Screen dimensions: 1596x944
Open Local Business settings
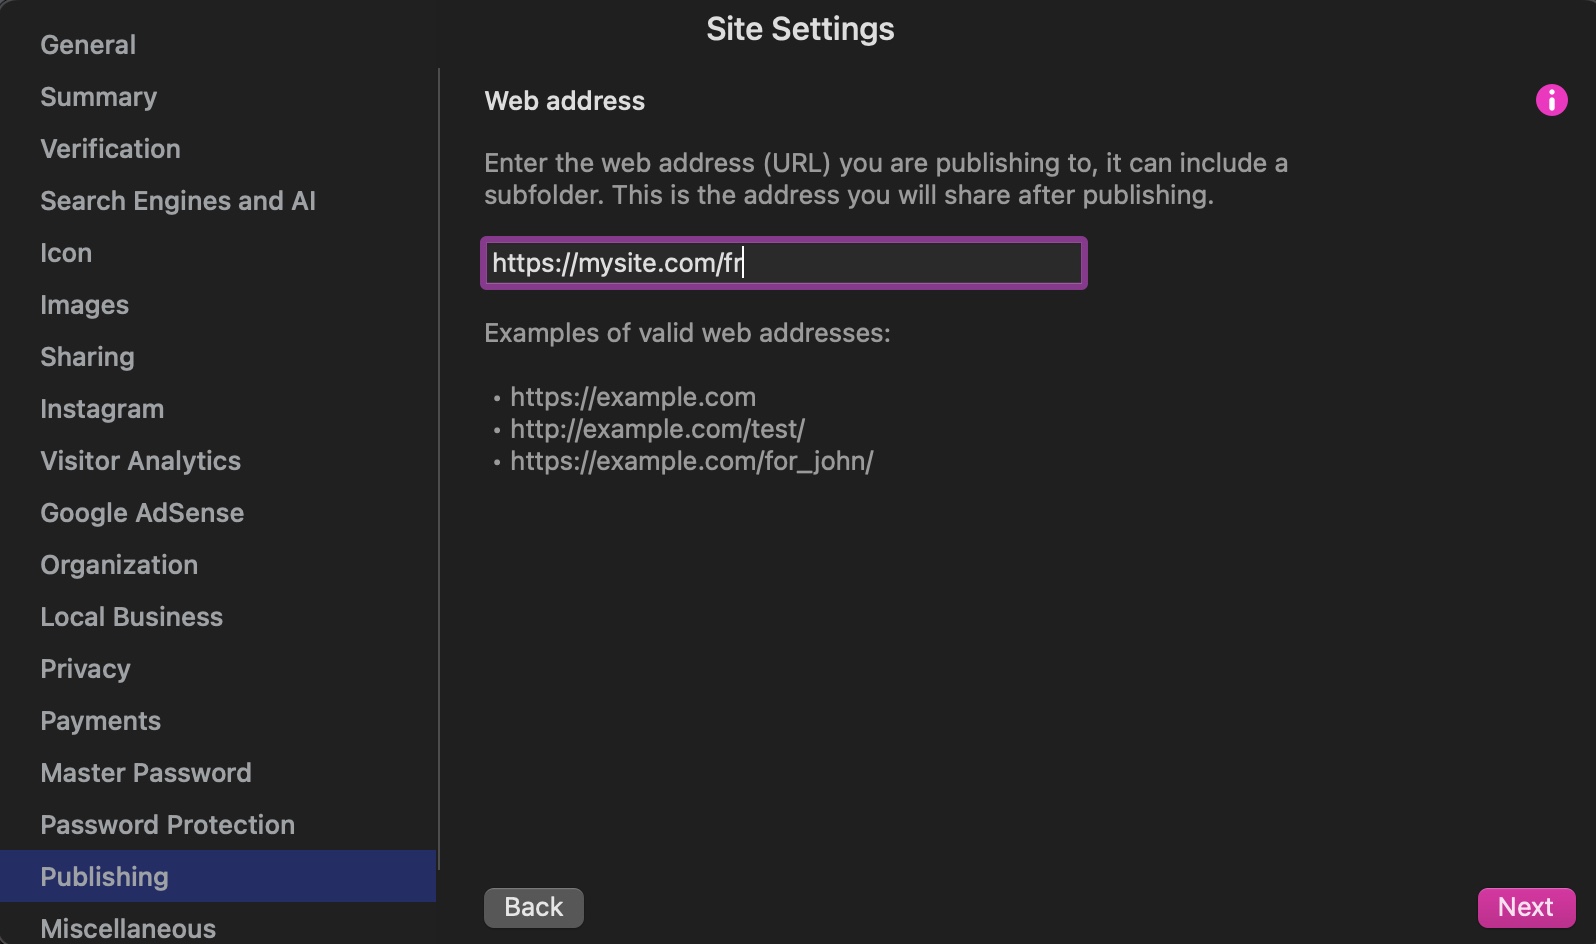[x=131, y=617]
